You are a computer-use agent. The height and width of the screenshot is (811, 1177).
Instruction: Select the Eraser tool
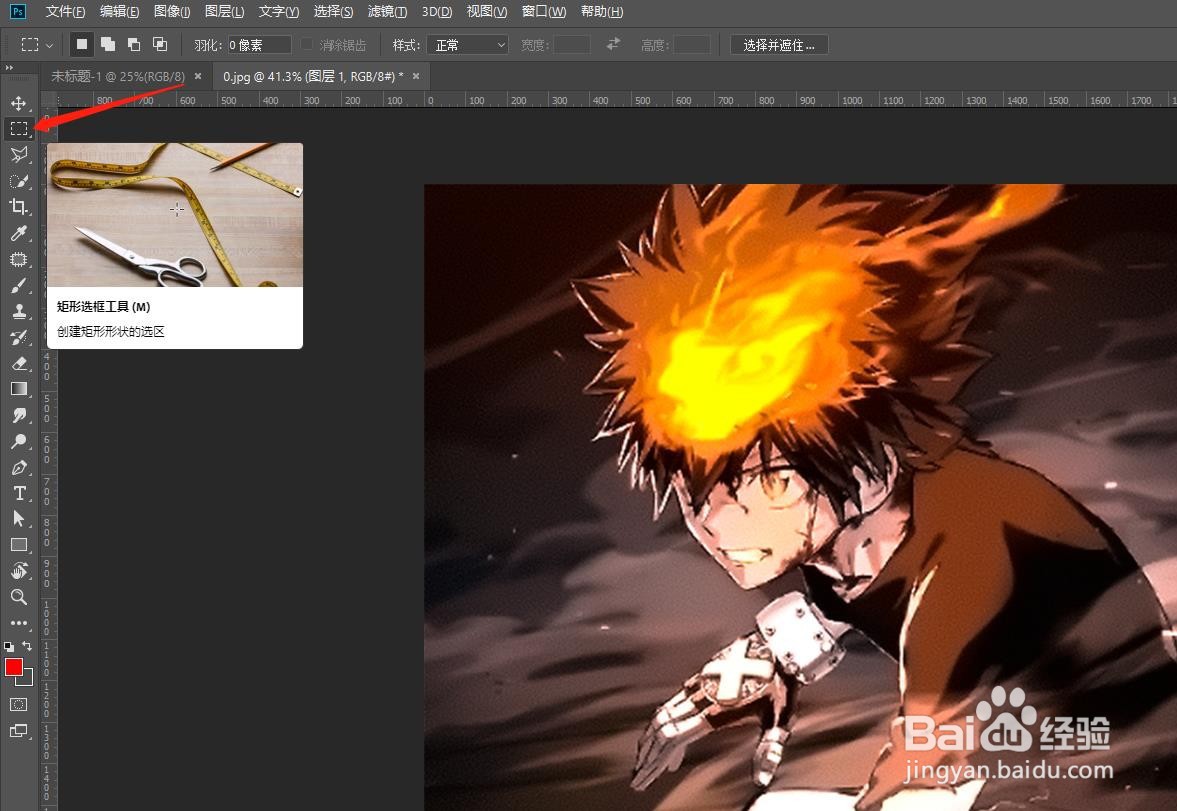pyautogui.click(x=19, y=363)
